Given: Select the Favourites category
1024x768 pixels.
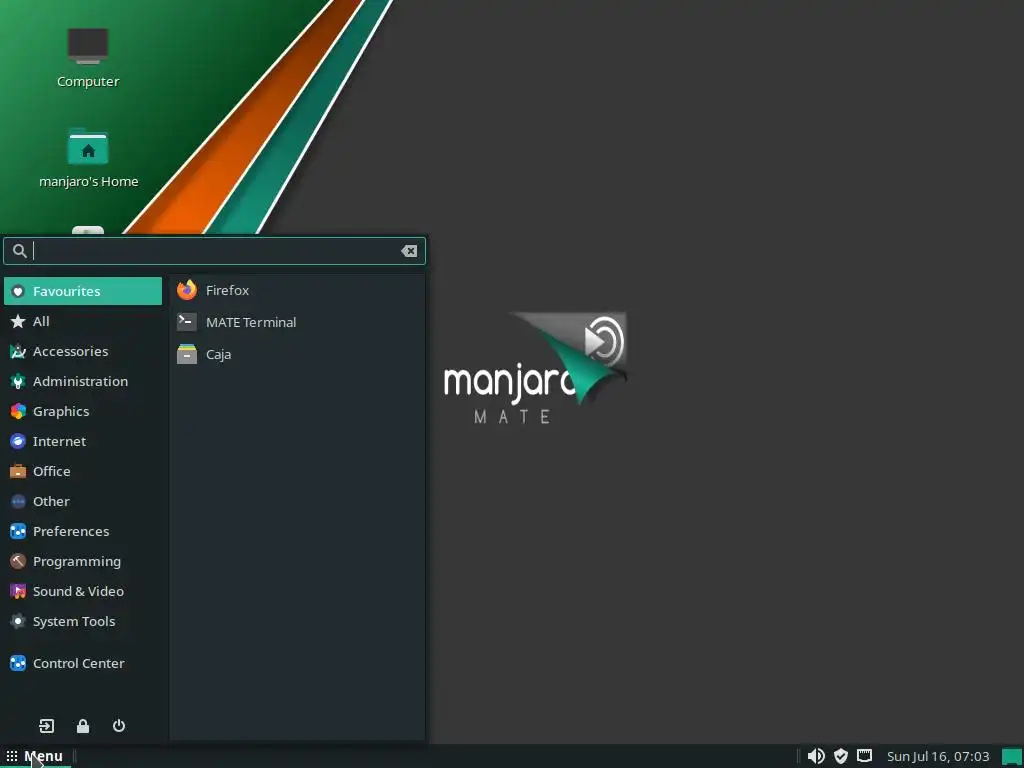Looking at the screenshot, I should (83, 291).
